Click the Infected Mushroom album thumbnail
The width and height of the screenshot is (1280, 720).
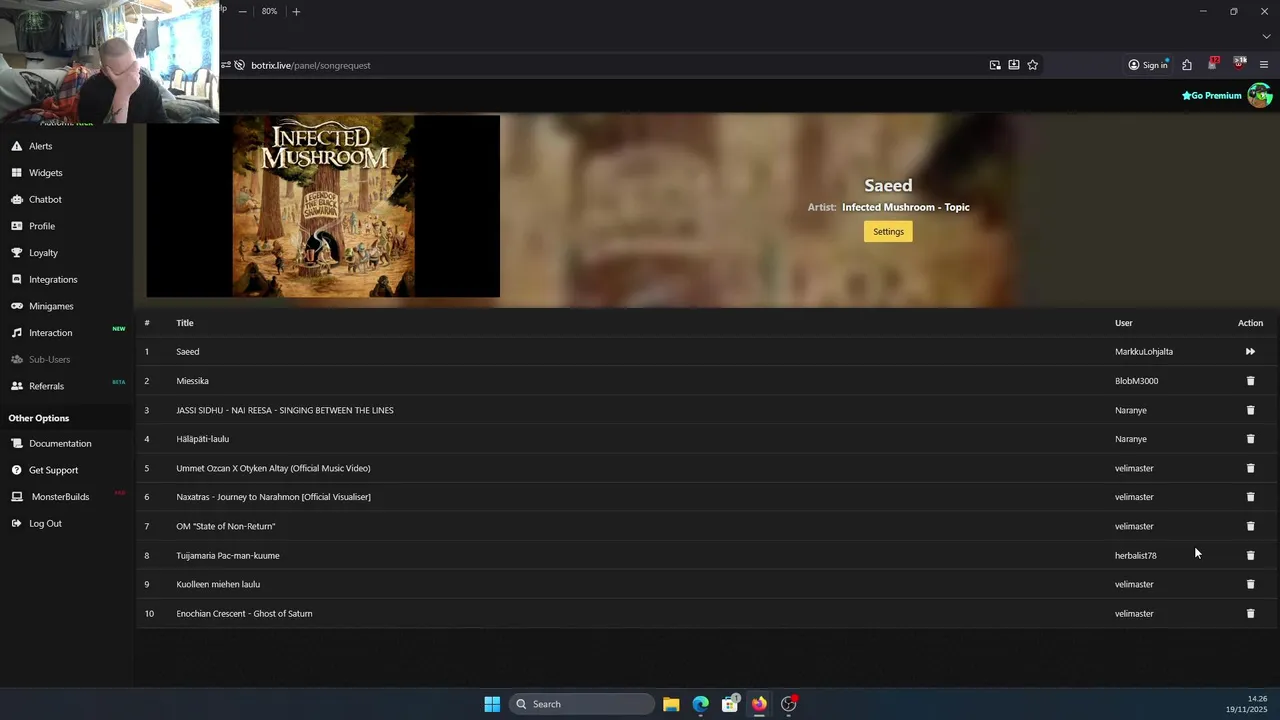click(x=323, y=206)
